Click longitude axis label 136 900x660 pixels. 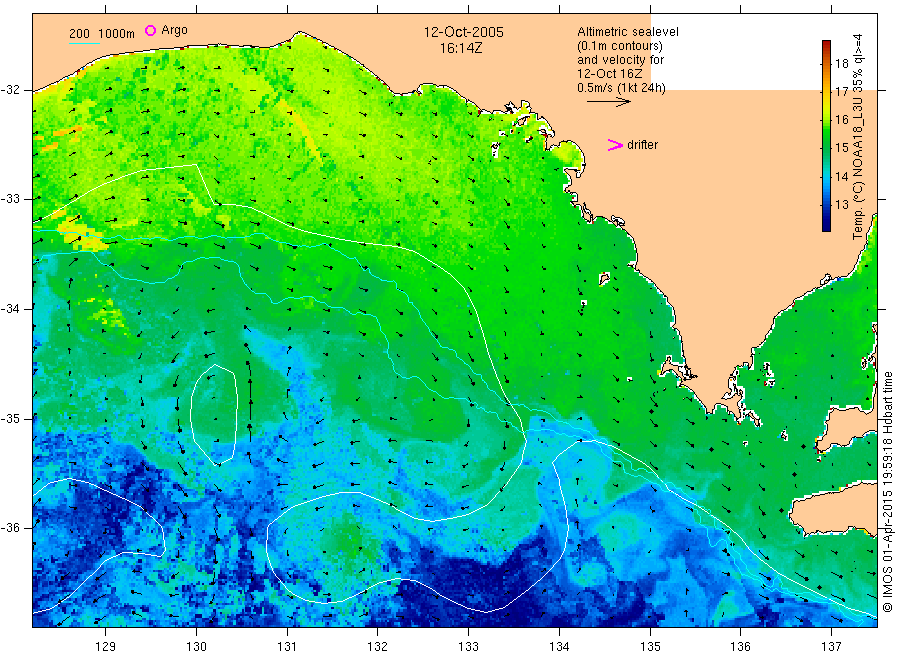[x=740, y=647]
